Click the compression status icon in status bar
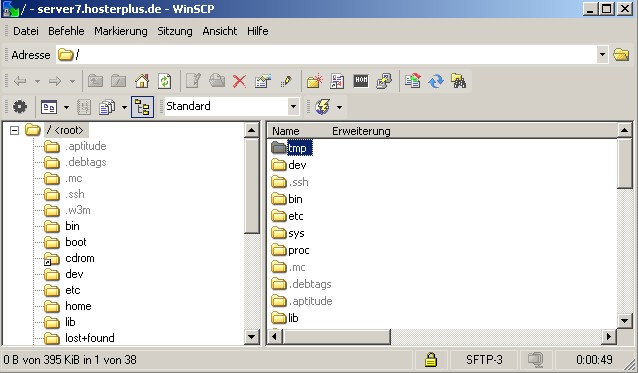638x373 pixels. tap(535, 360)
